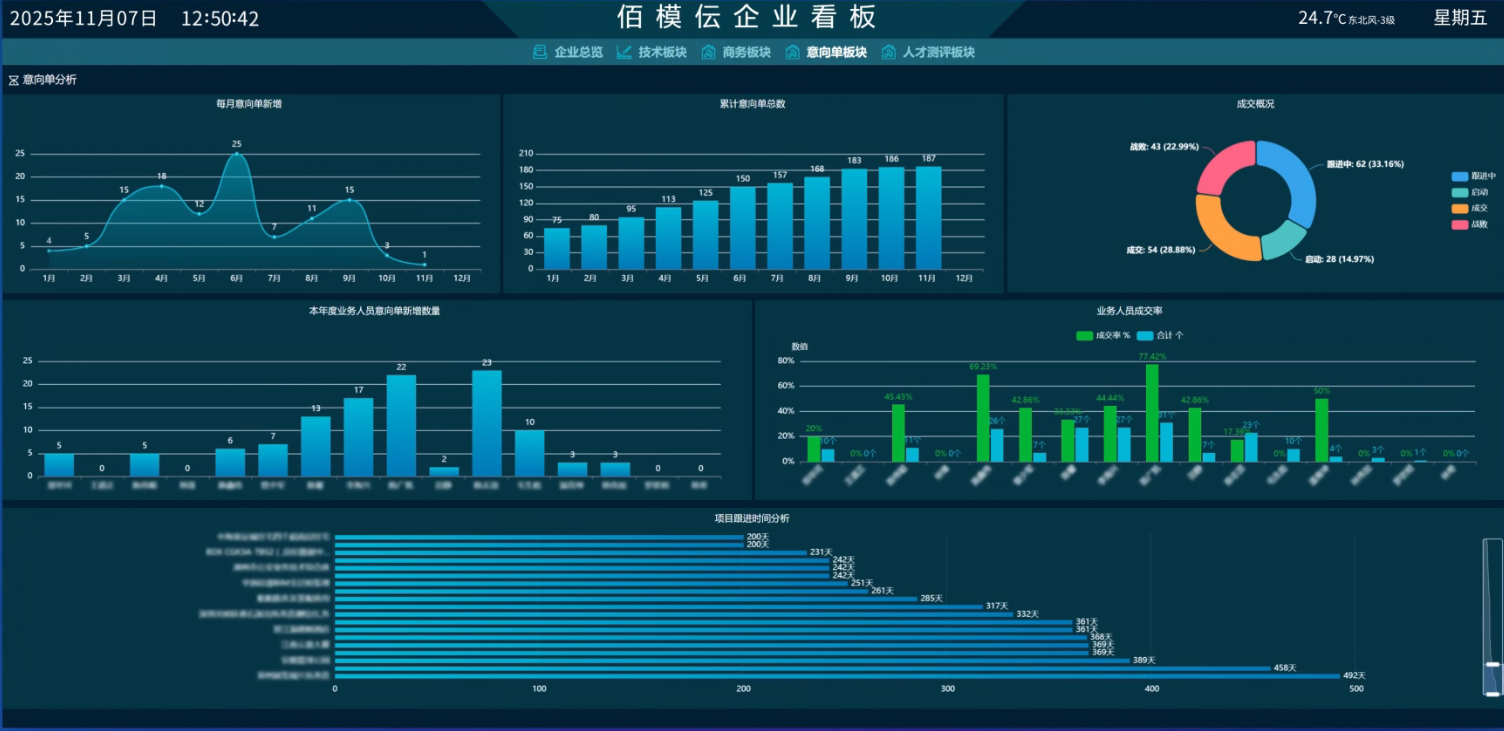This screenshot has width=1504, height=731.
Task: Click the house icon beside 商务板块
Action: [708, 52]
